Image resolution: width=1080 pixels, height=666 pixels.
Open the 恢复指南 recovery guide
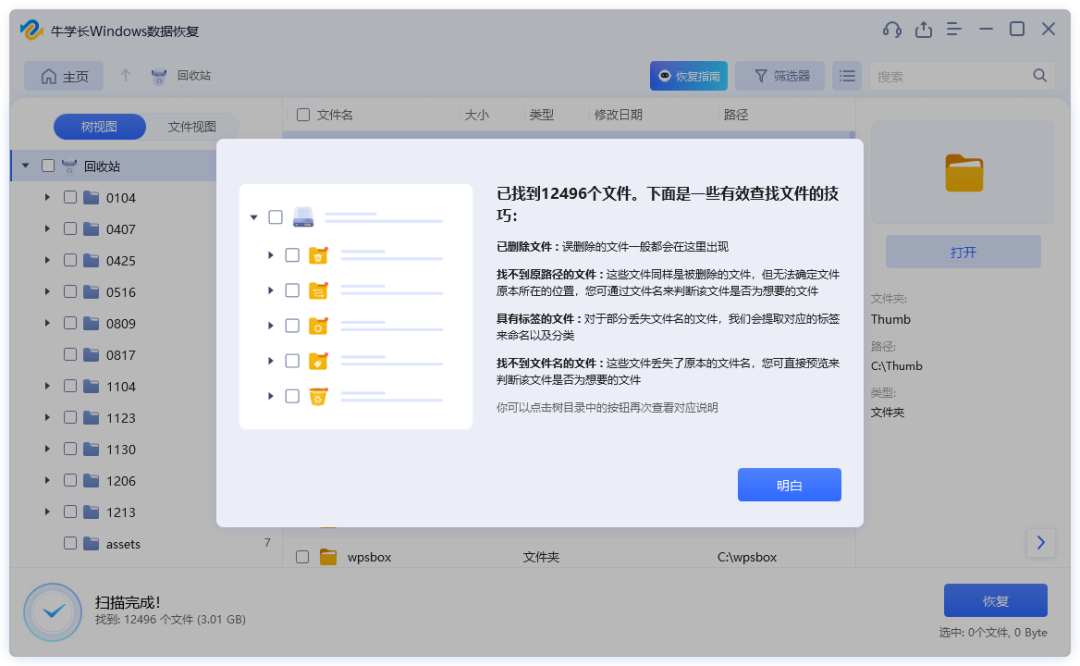pyautogui.click(x=688, y=75)
